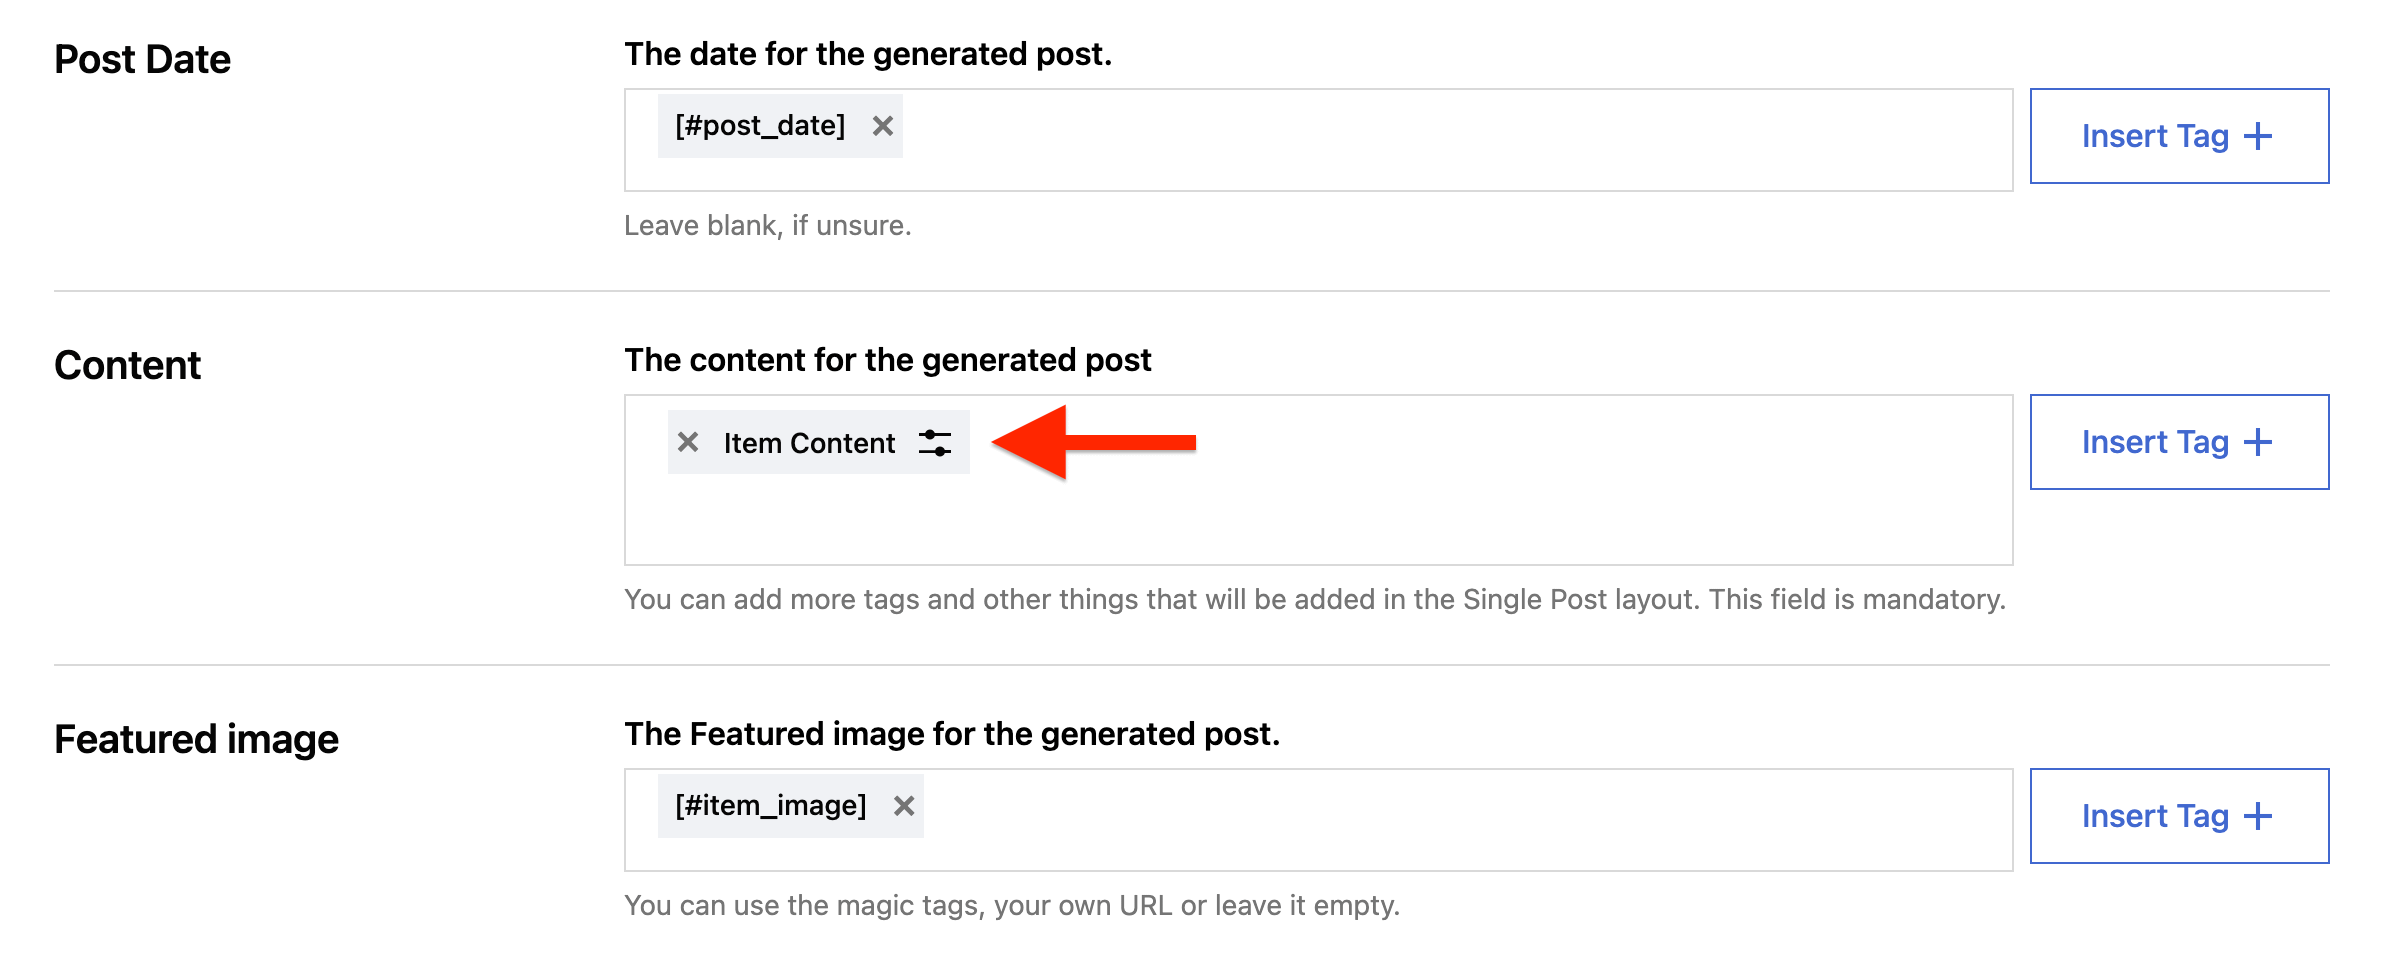Open Item Content tag settings sliders icon
This screenshot has height=968, width=2382.
935,443
